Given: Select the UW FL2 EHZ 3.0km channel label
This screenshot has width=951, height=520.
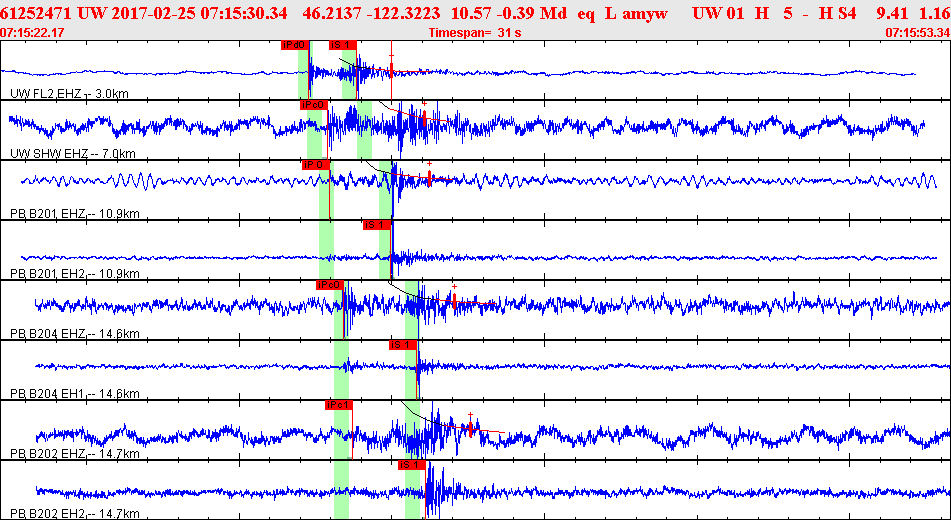Looking at the screenshot, I should click(70, 94).
